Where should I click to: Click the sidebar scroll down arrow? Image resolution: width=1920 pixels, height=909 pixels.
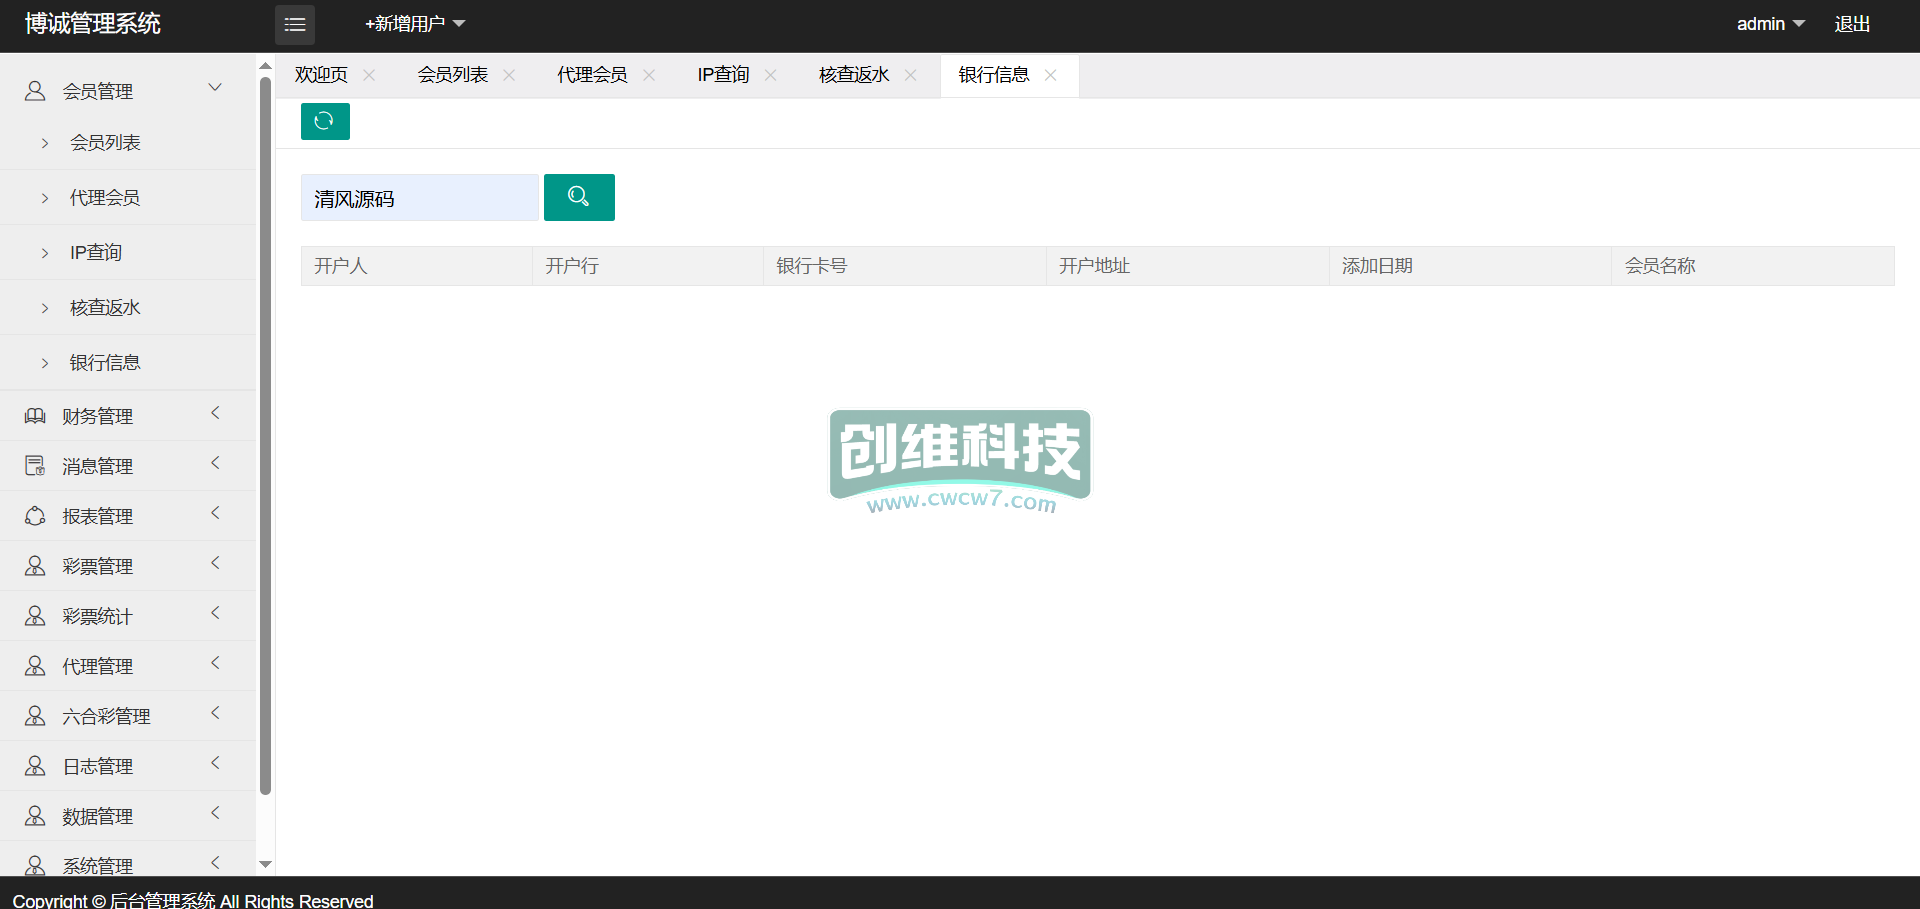pyautogui.click(x=265, y=864)
